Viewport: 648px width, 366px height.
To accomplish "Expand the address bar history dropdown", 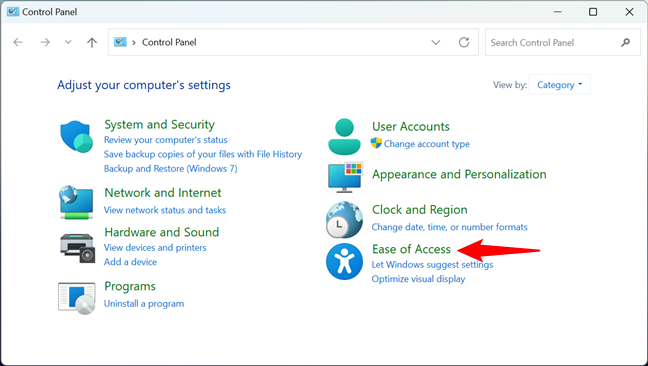I will [436, 42].
